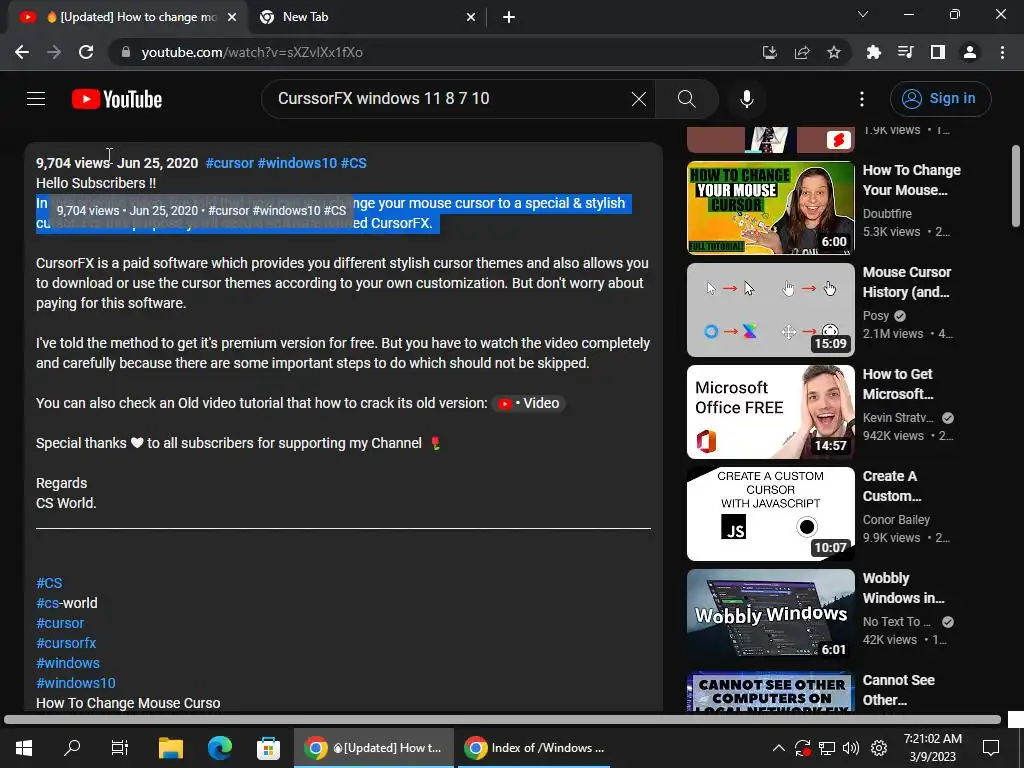
Task: Share this page icon in address bar
Action: (802, 52)
